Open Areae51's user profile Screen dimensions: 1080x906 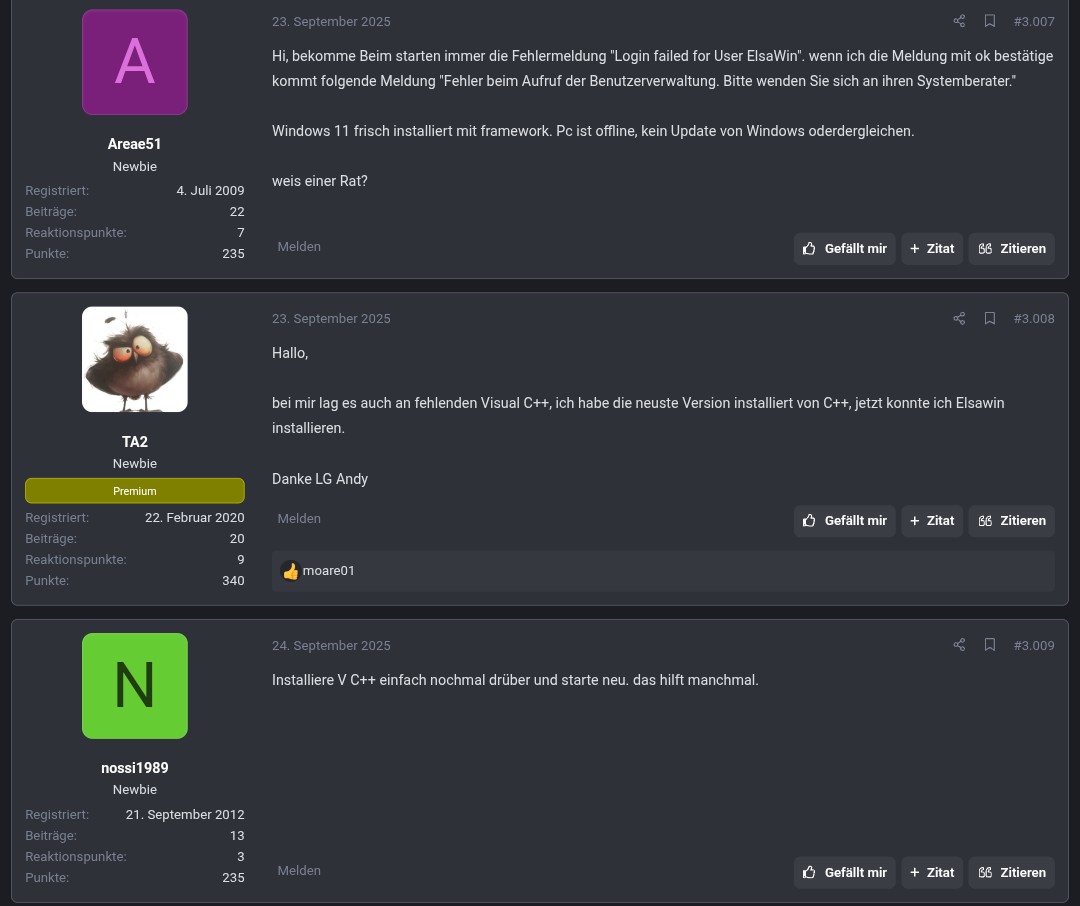(134, 144)
